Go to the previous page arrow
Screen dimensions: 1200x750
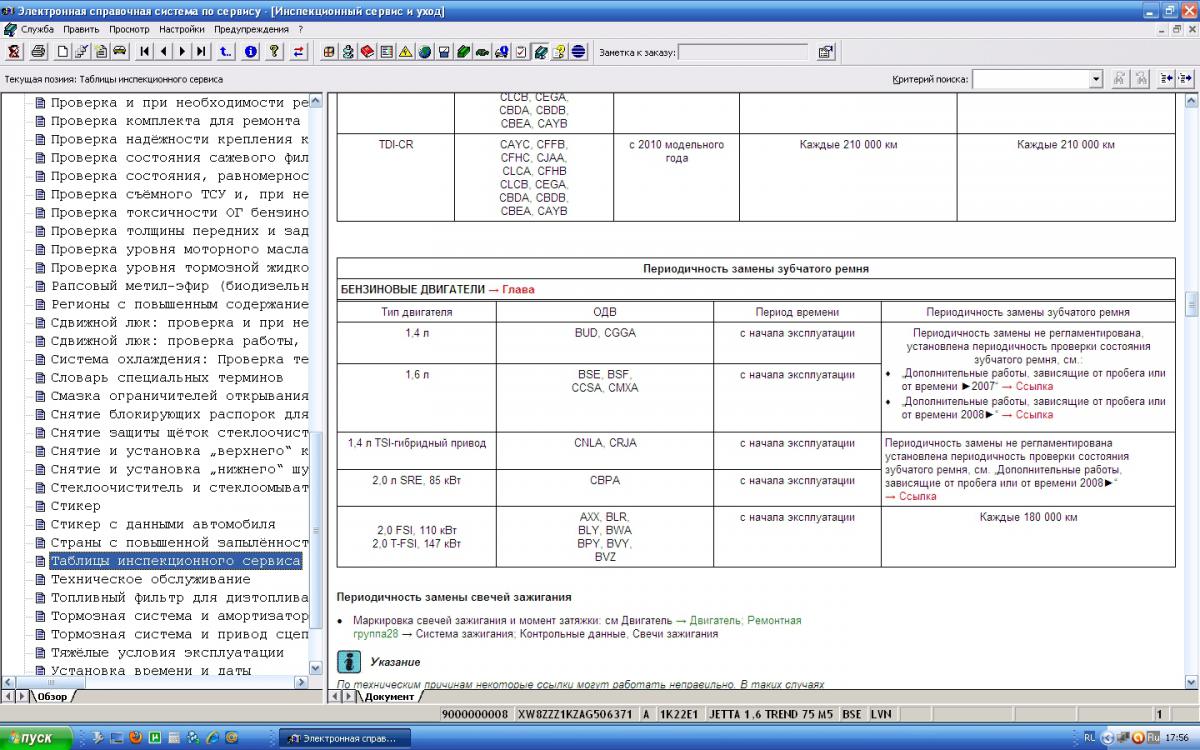click(x=164, y=52)
